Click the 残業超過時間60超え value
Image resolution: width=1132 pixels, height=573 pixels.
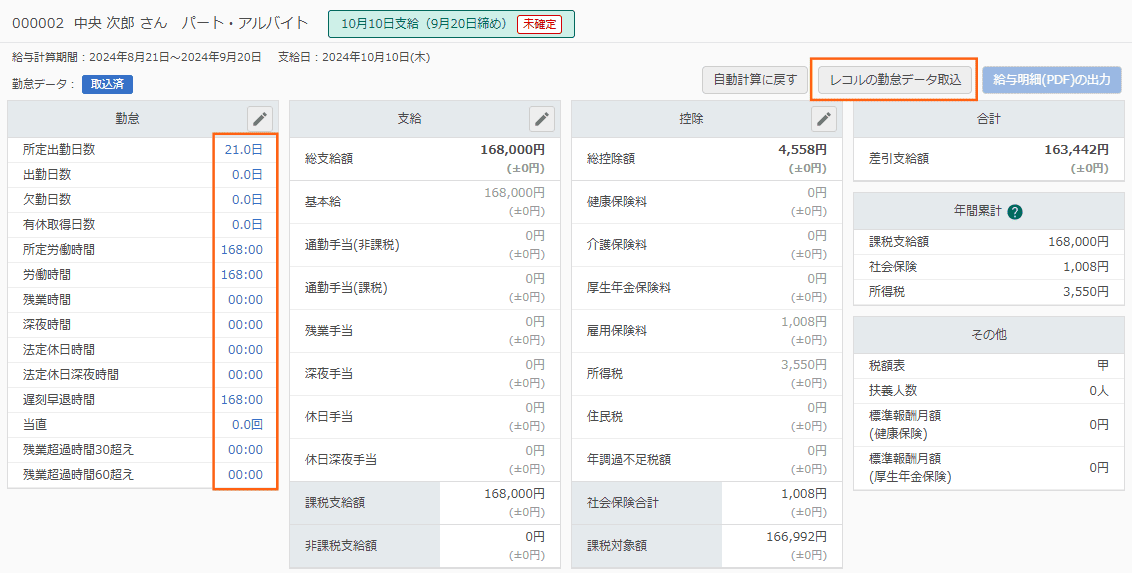pyautogui.click(x=245, y=475)
